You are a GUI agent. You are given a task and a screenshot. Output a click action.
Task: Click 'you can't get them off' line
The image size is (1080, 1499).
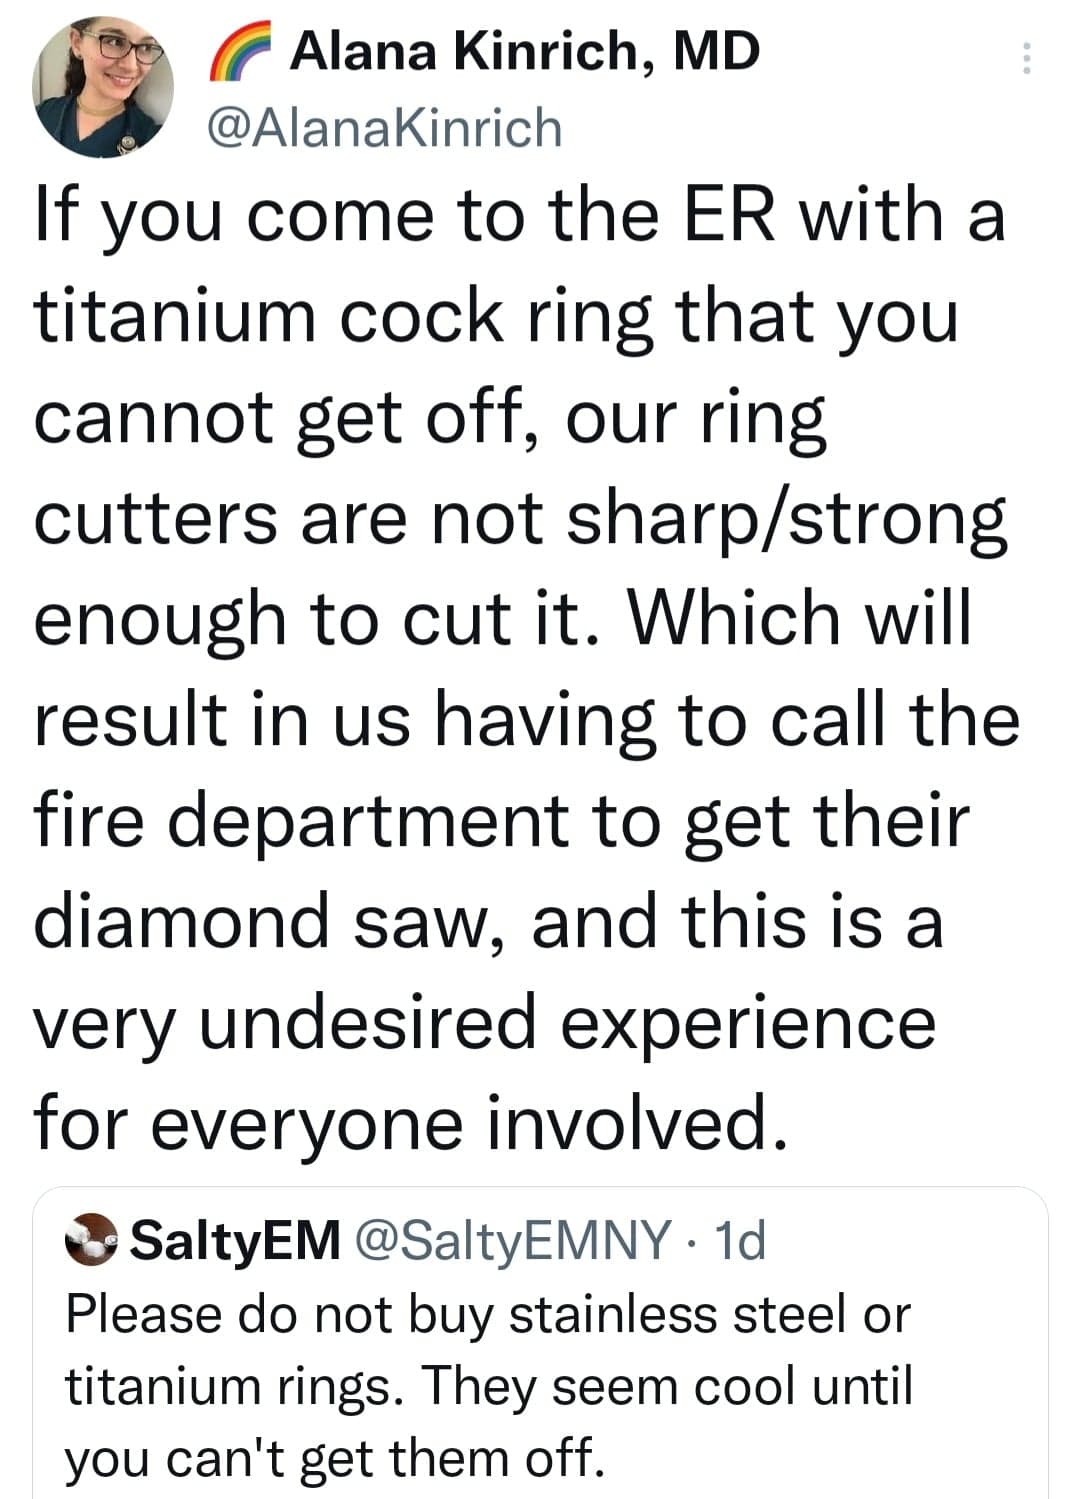click(334, 1458)
